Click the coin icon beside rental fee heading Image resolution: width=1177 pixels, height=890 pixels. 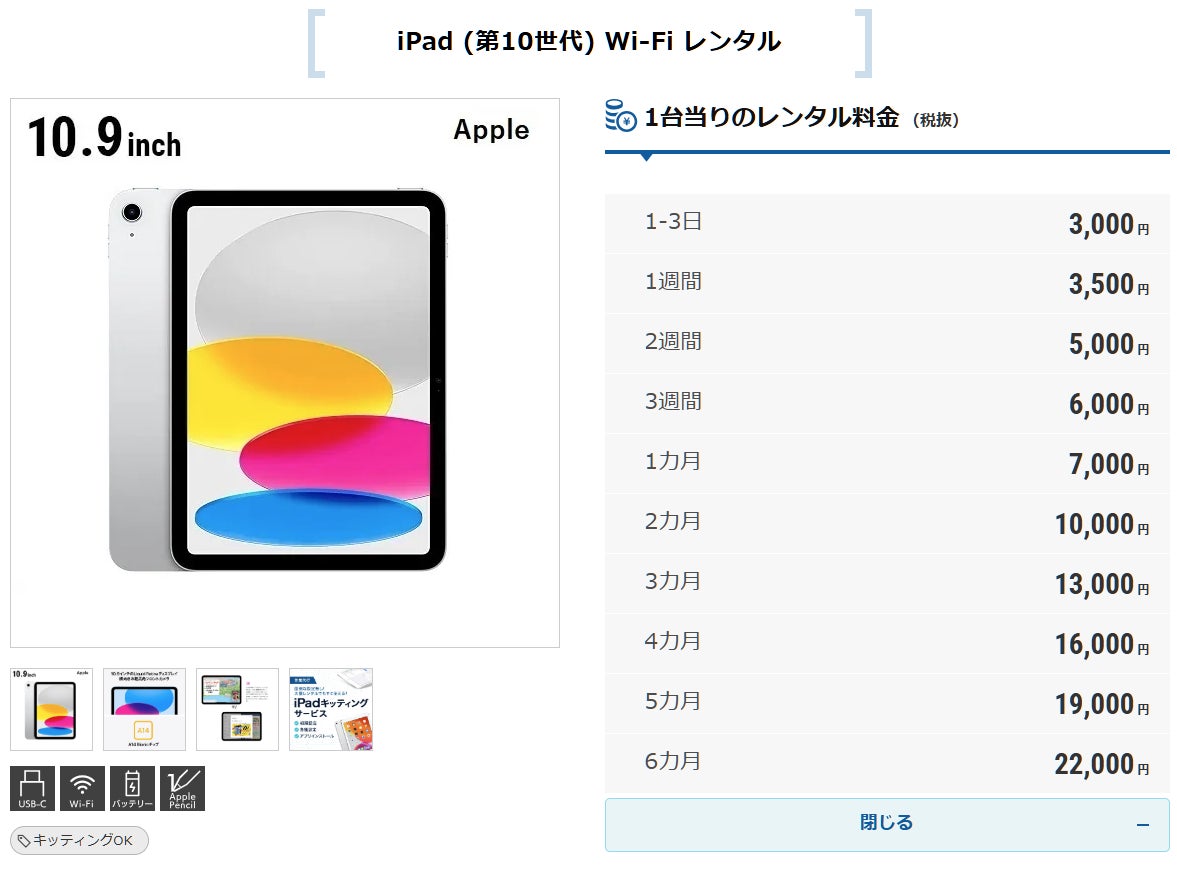621,116
